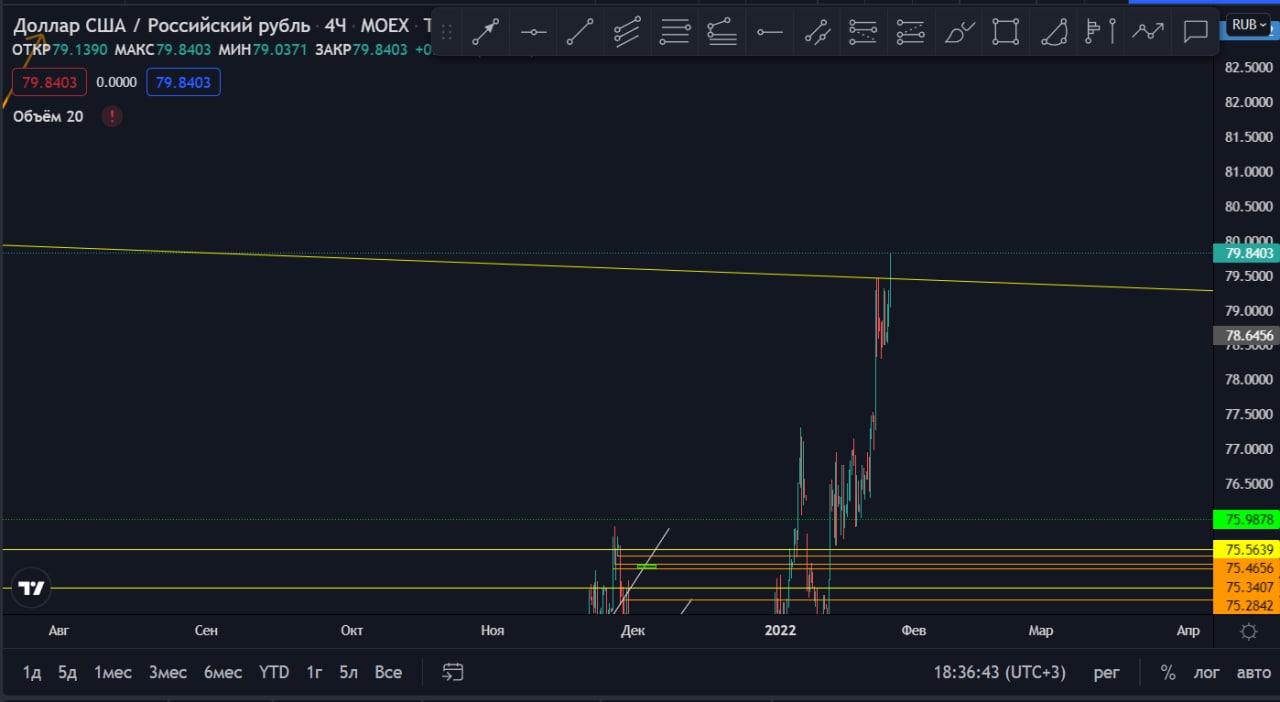Image resolution: width=1280 pixels, height=702 pixels.
Task: Select the Fibonacci retracement tool
Action: click(x=863, y=32)
